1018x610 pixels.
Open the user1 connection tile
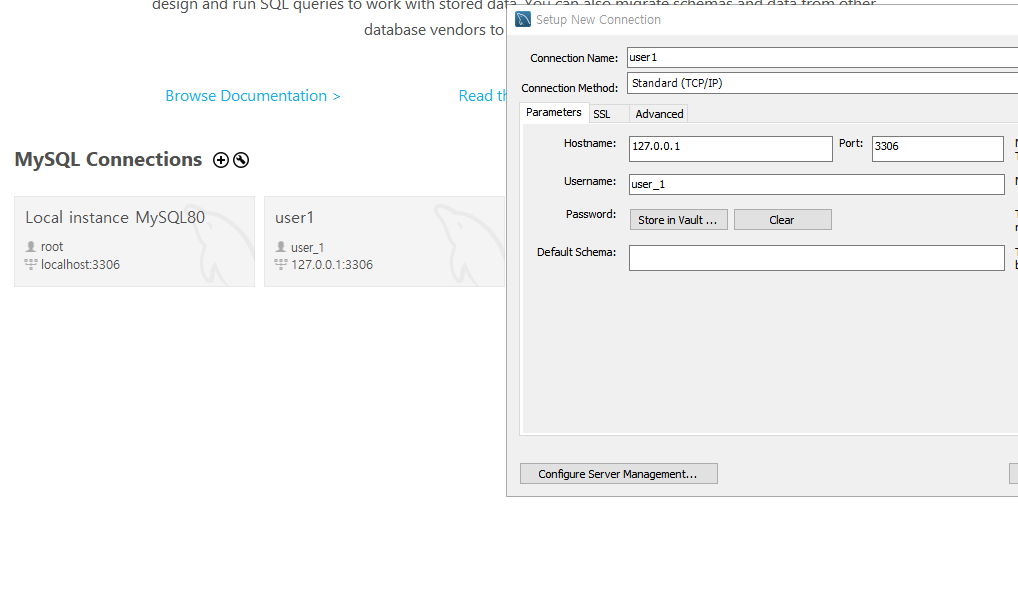pos(384,241)
